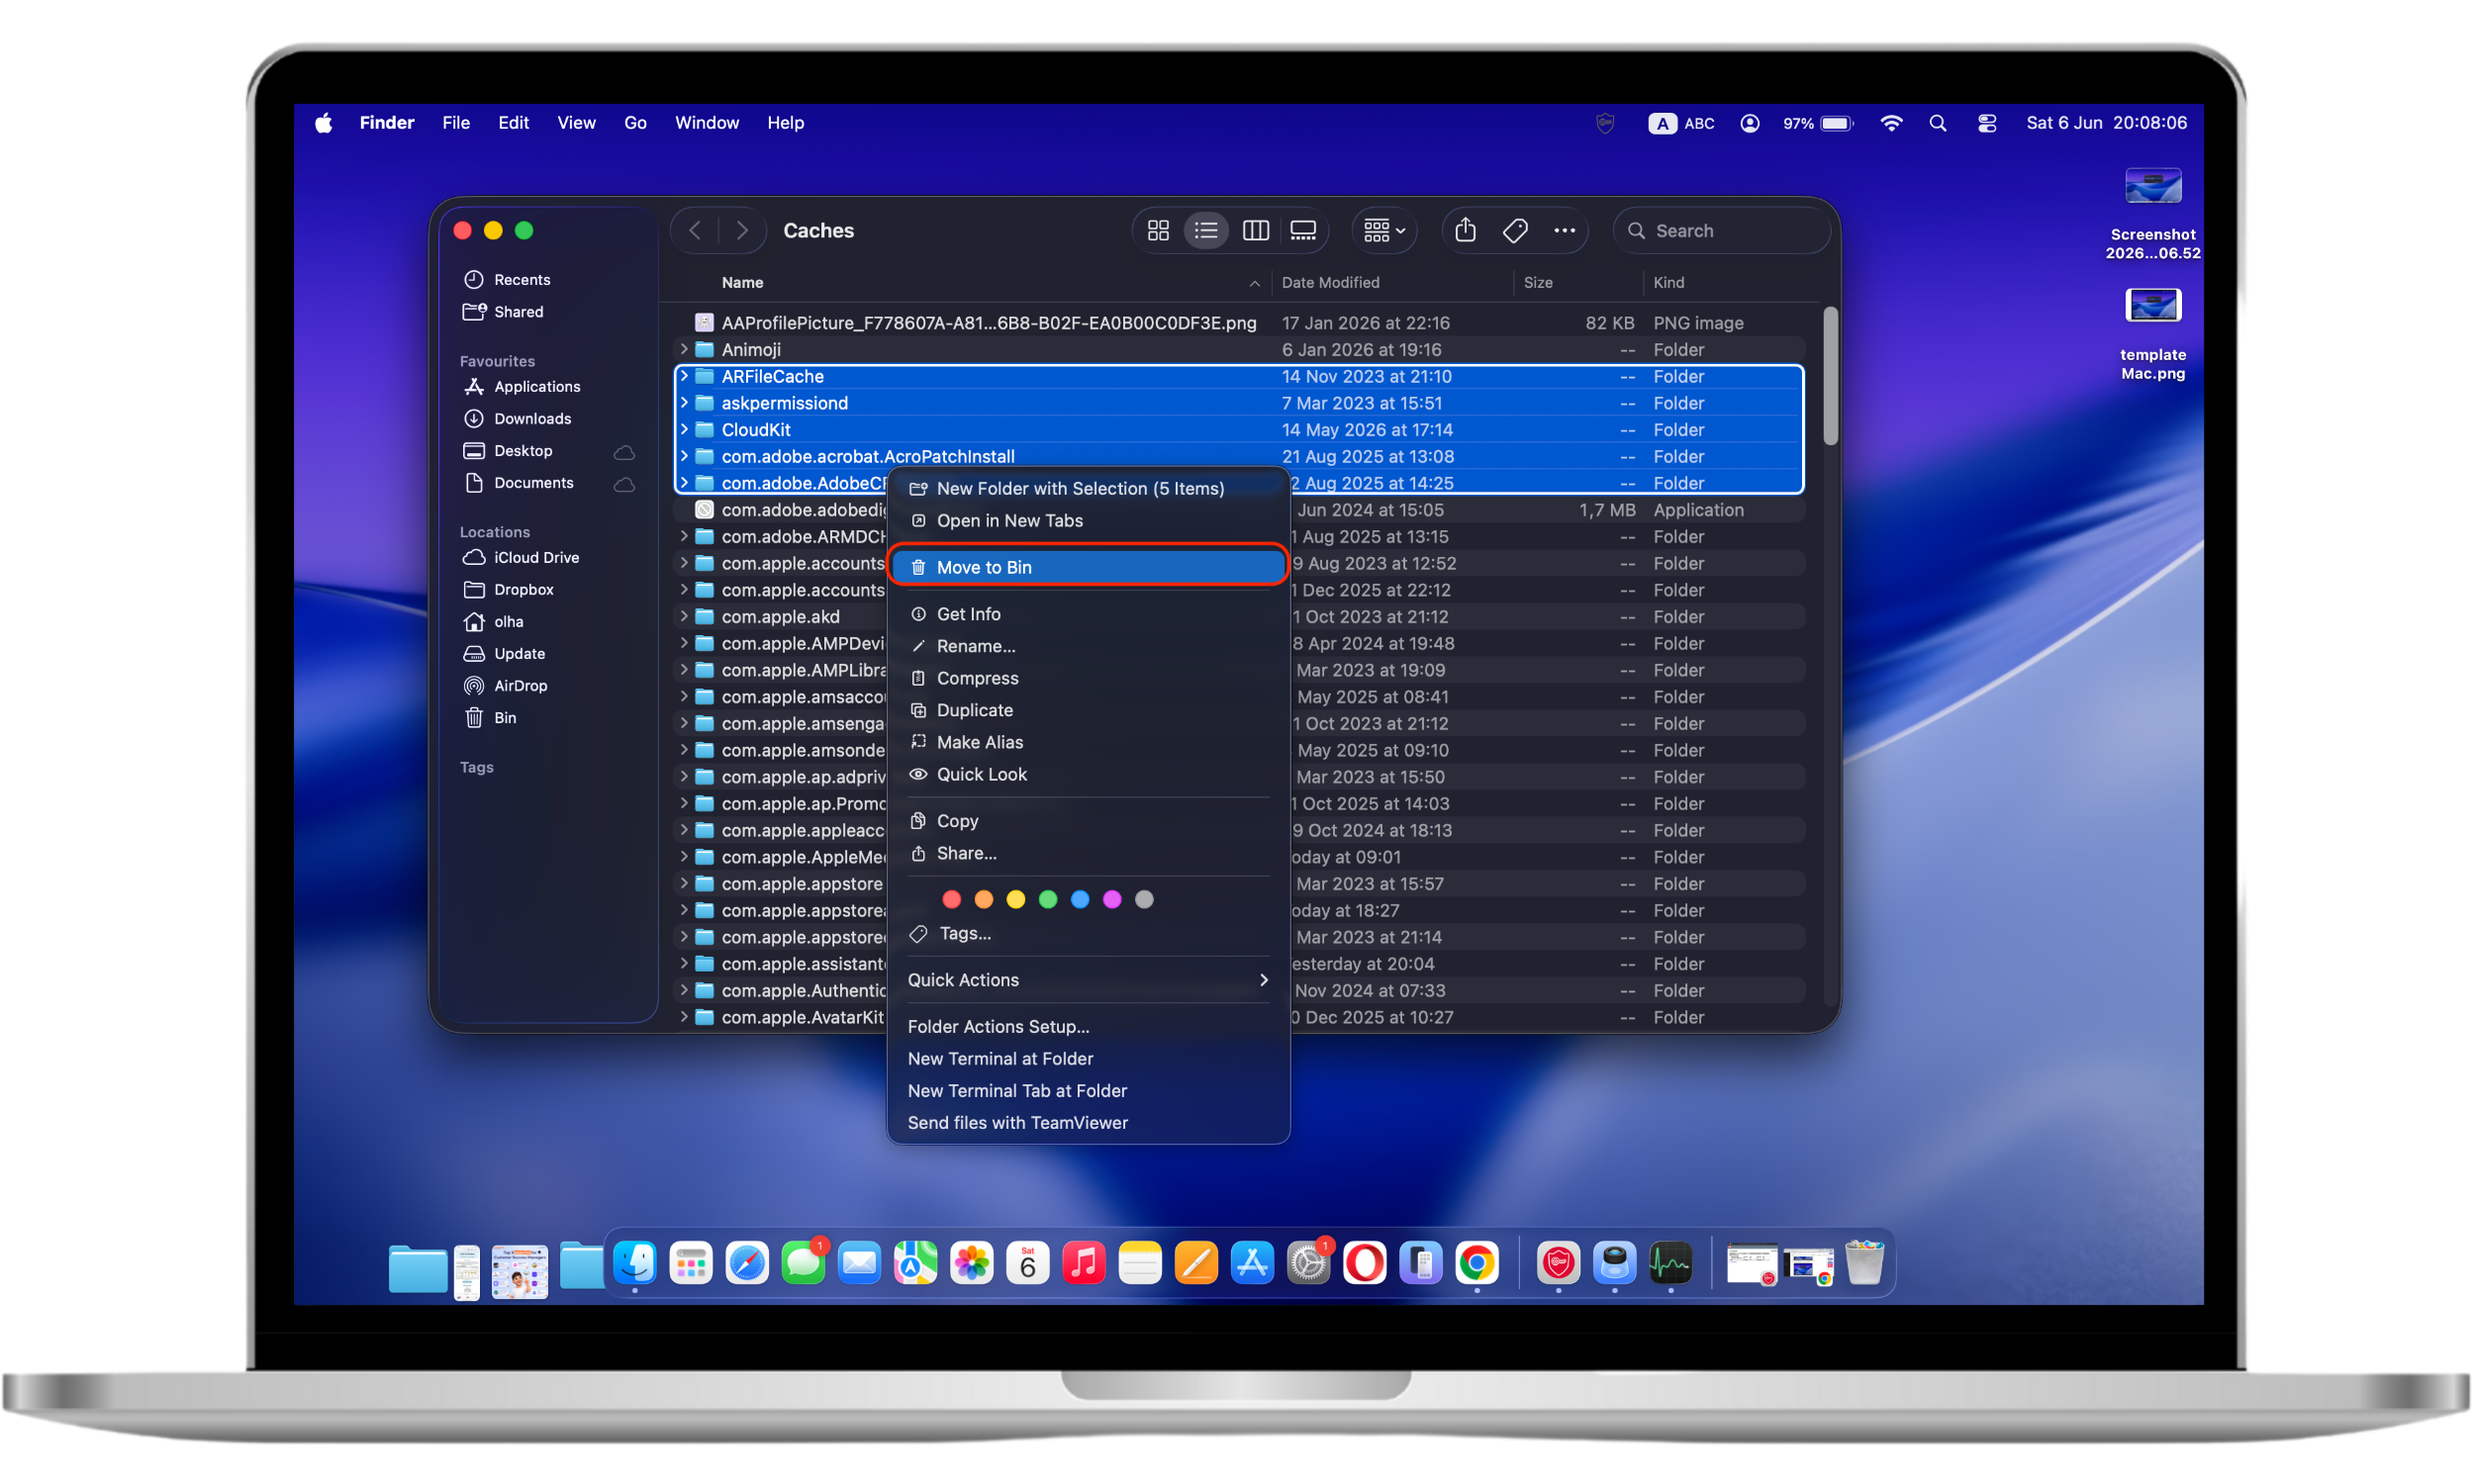Click the Share toolbar icon

coord(1466,231)
